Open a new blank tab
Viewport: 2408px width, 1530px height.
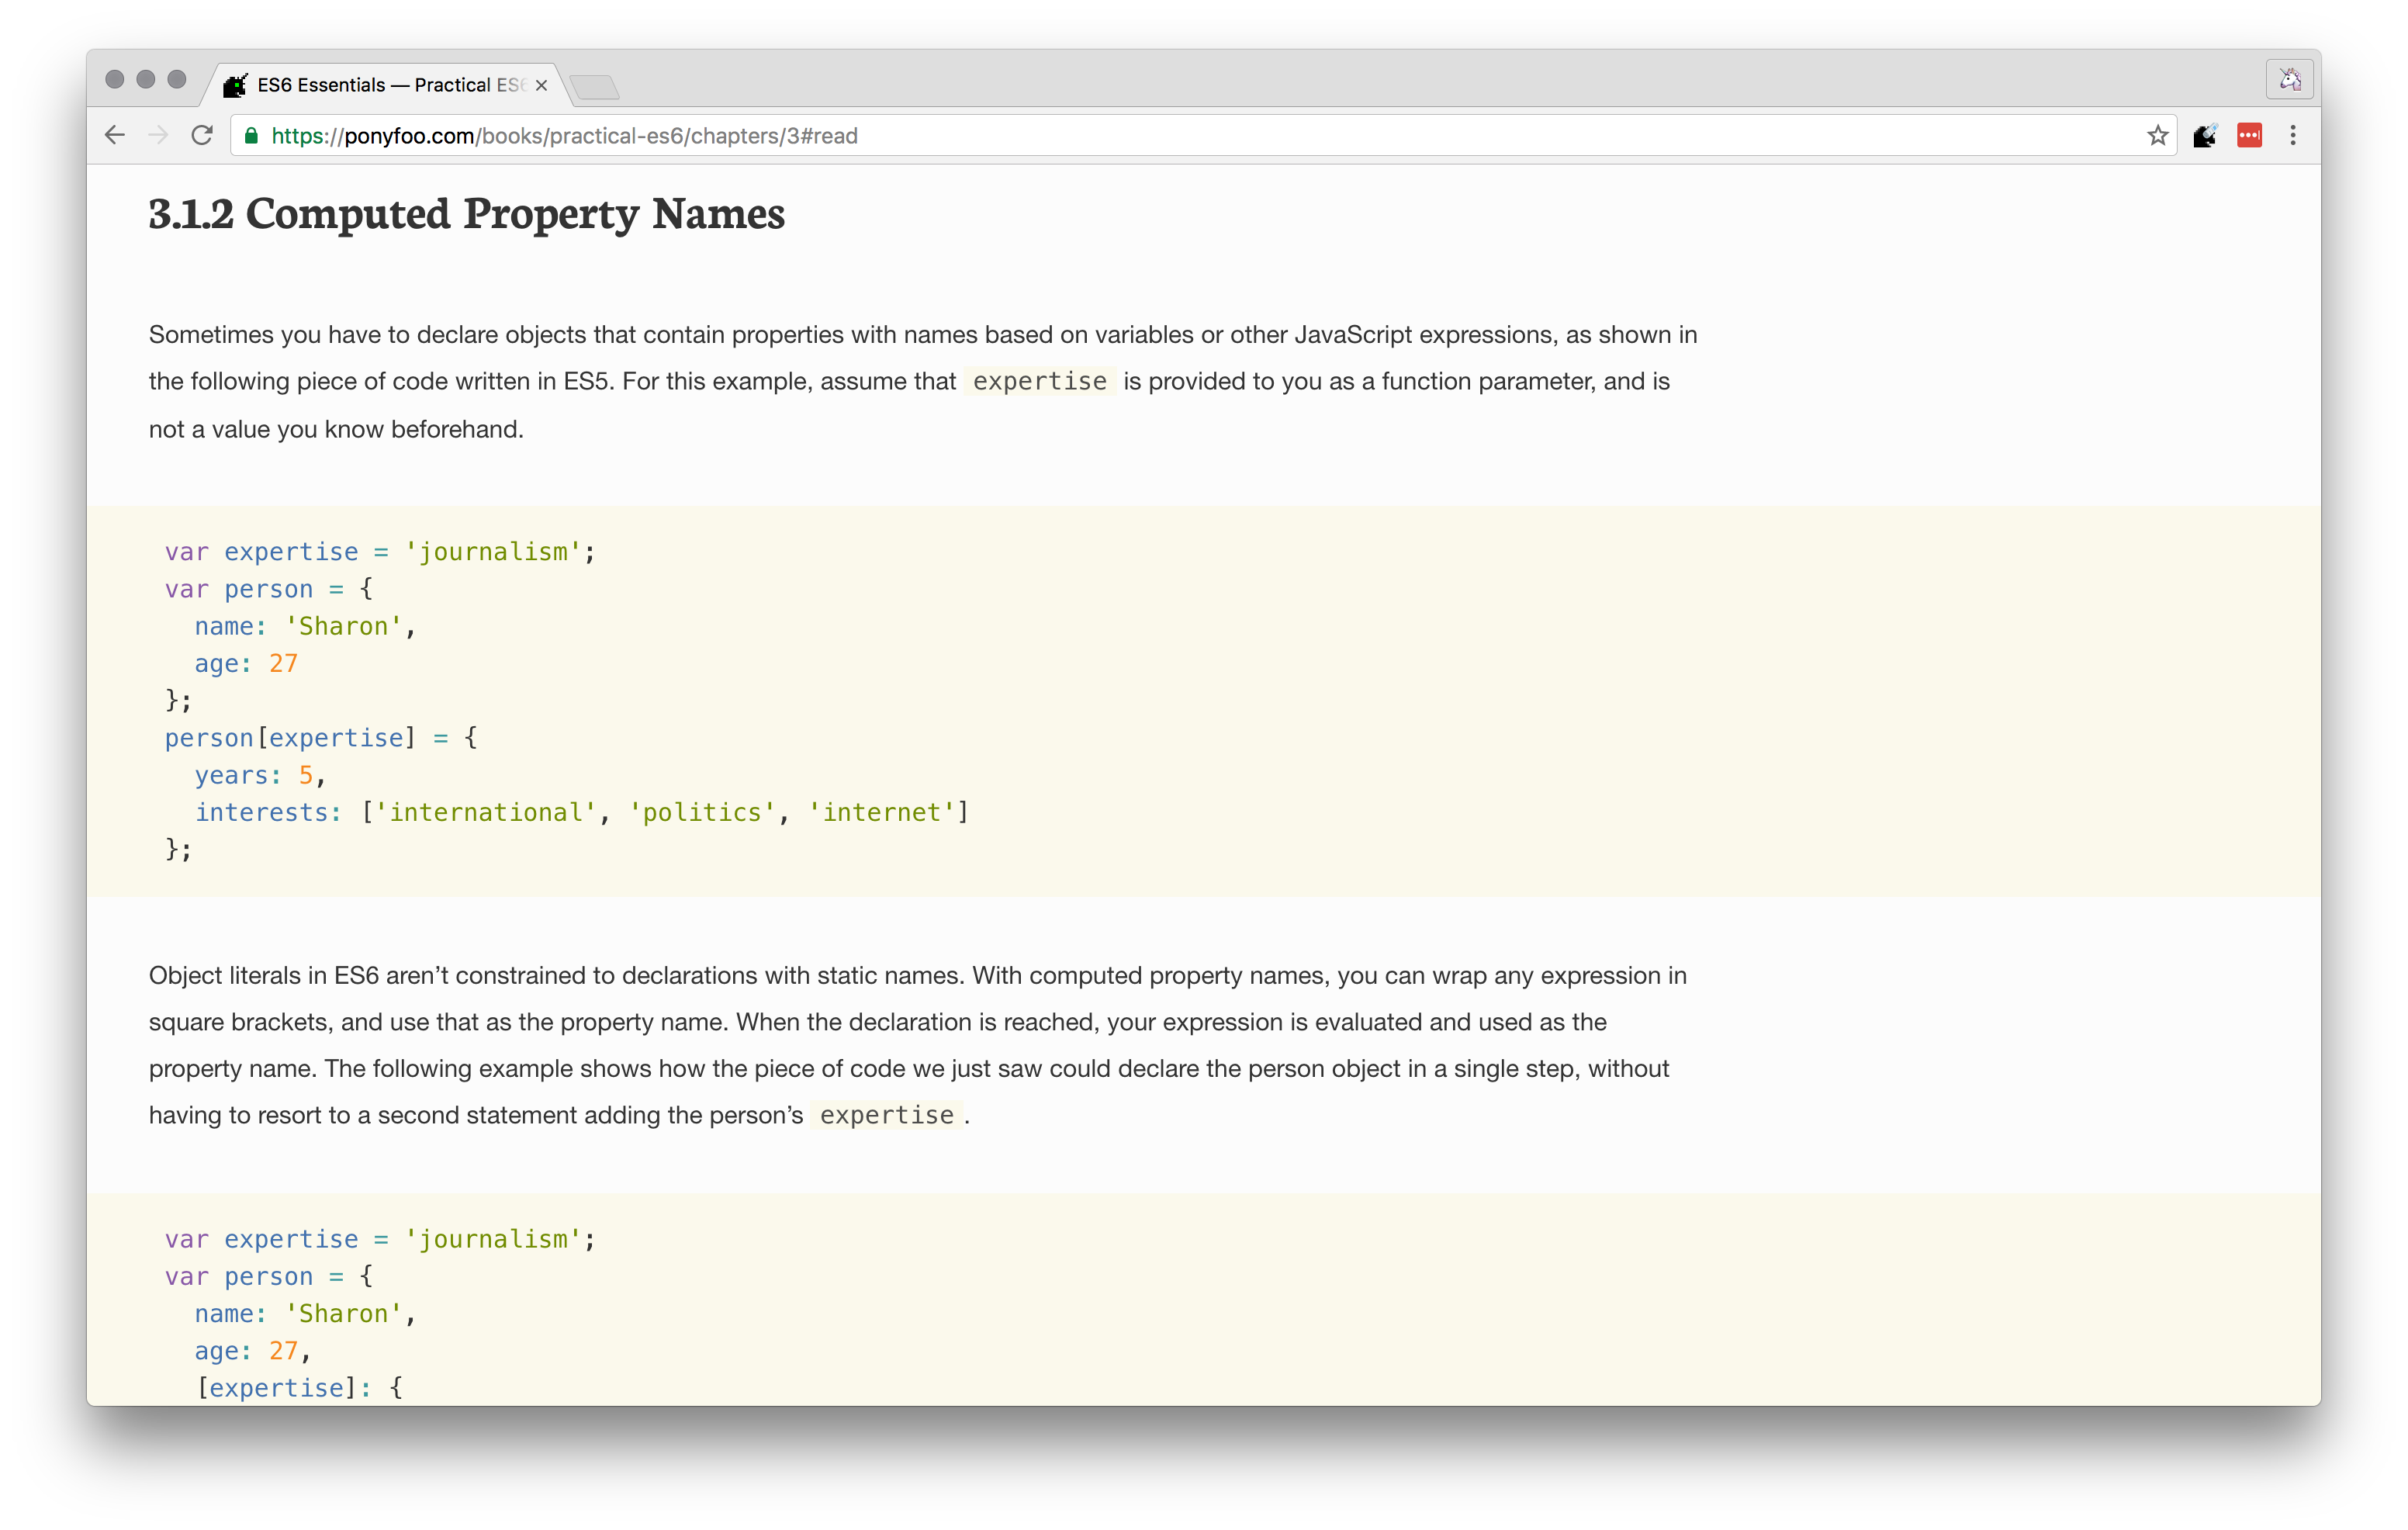[x=596, y=87]
